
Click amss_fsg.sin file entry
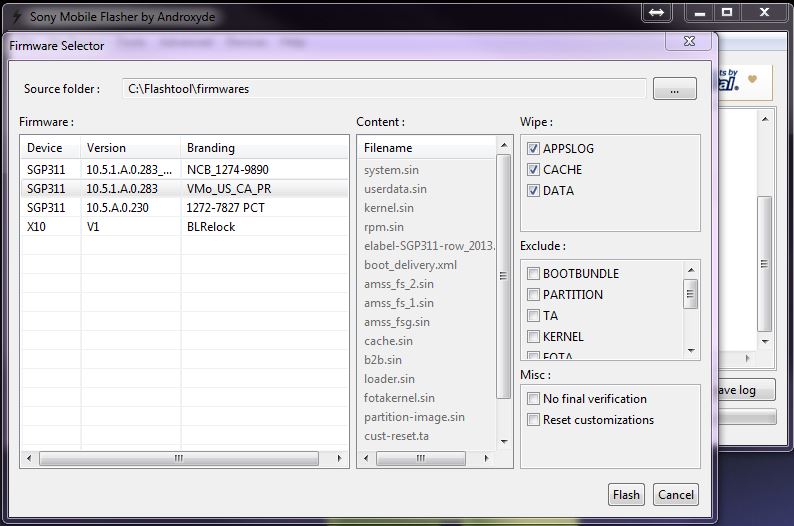397,322
